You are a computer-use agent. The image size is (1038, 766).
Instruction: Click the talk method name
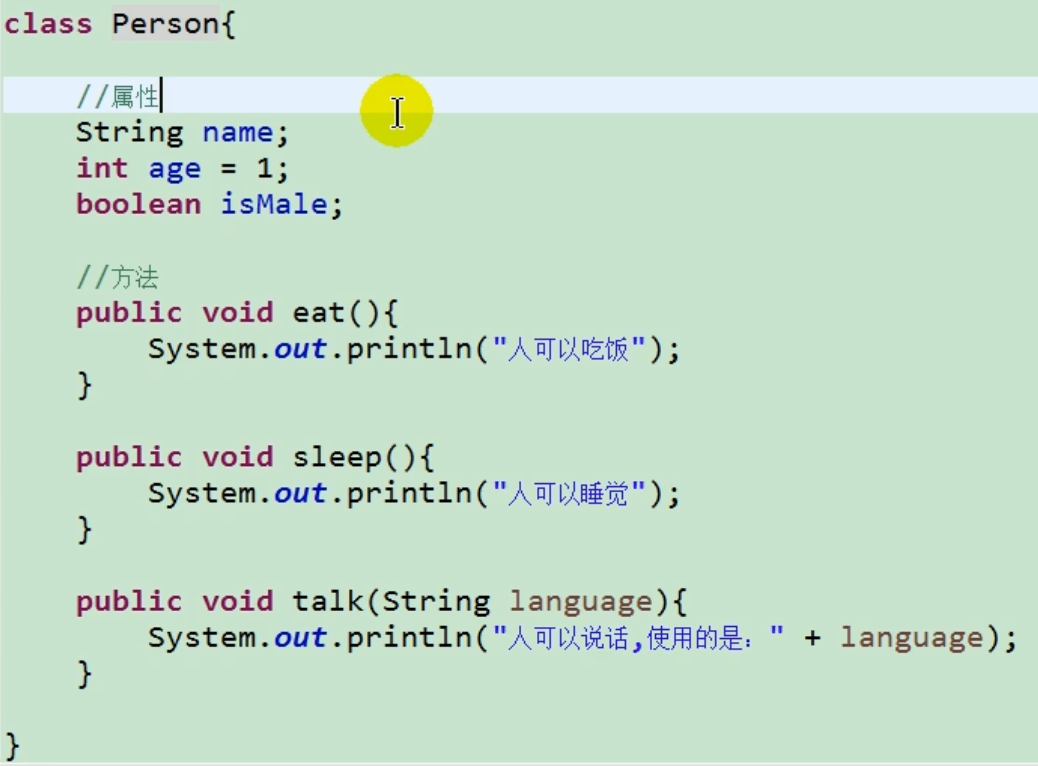pos(328,601)
